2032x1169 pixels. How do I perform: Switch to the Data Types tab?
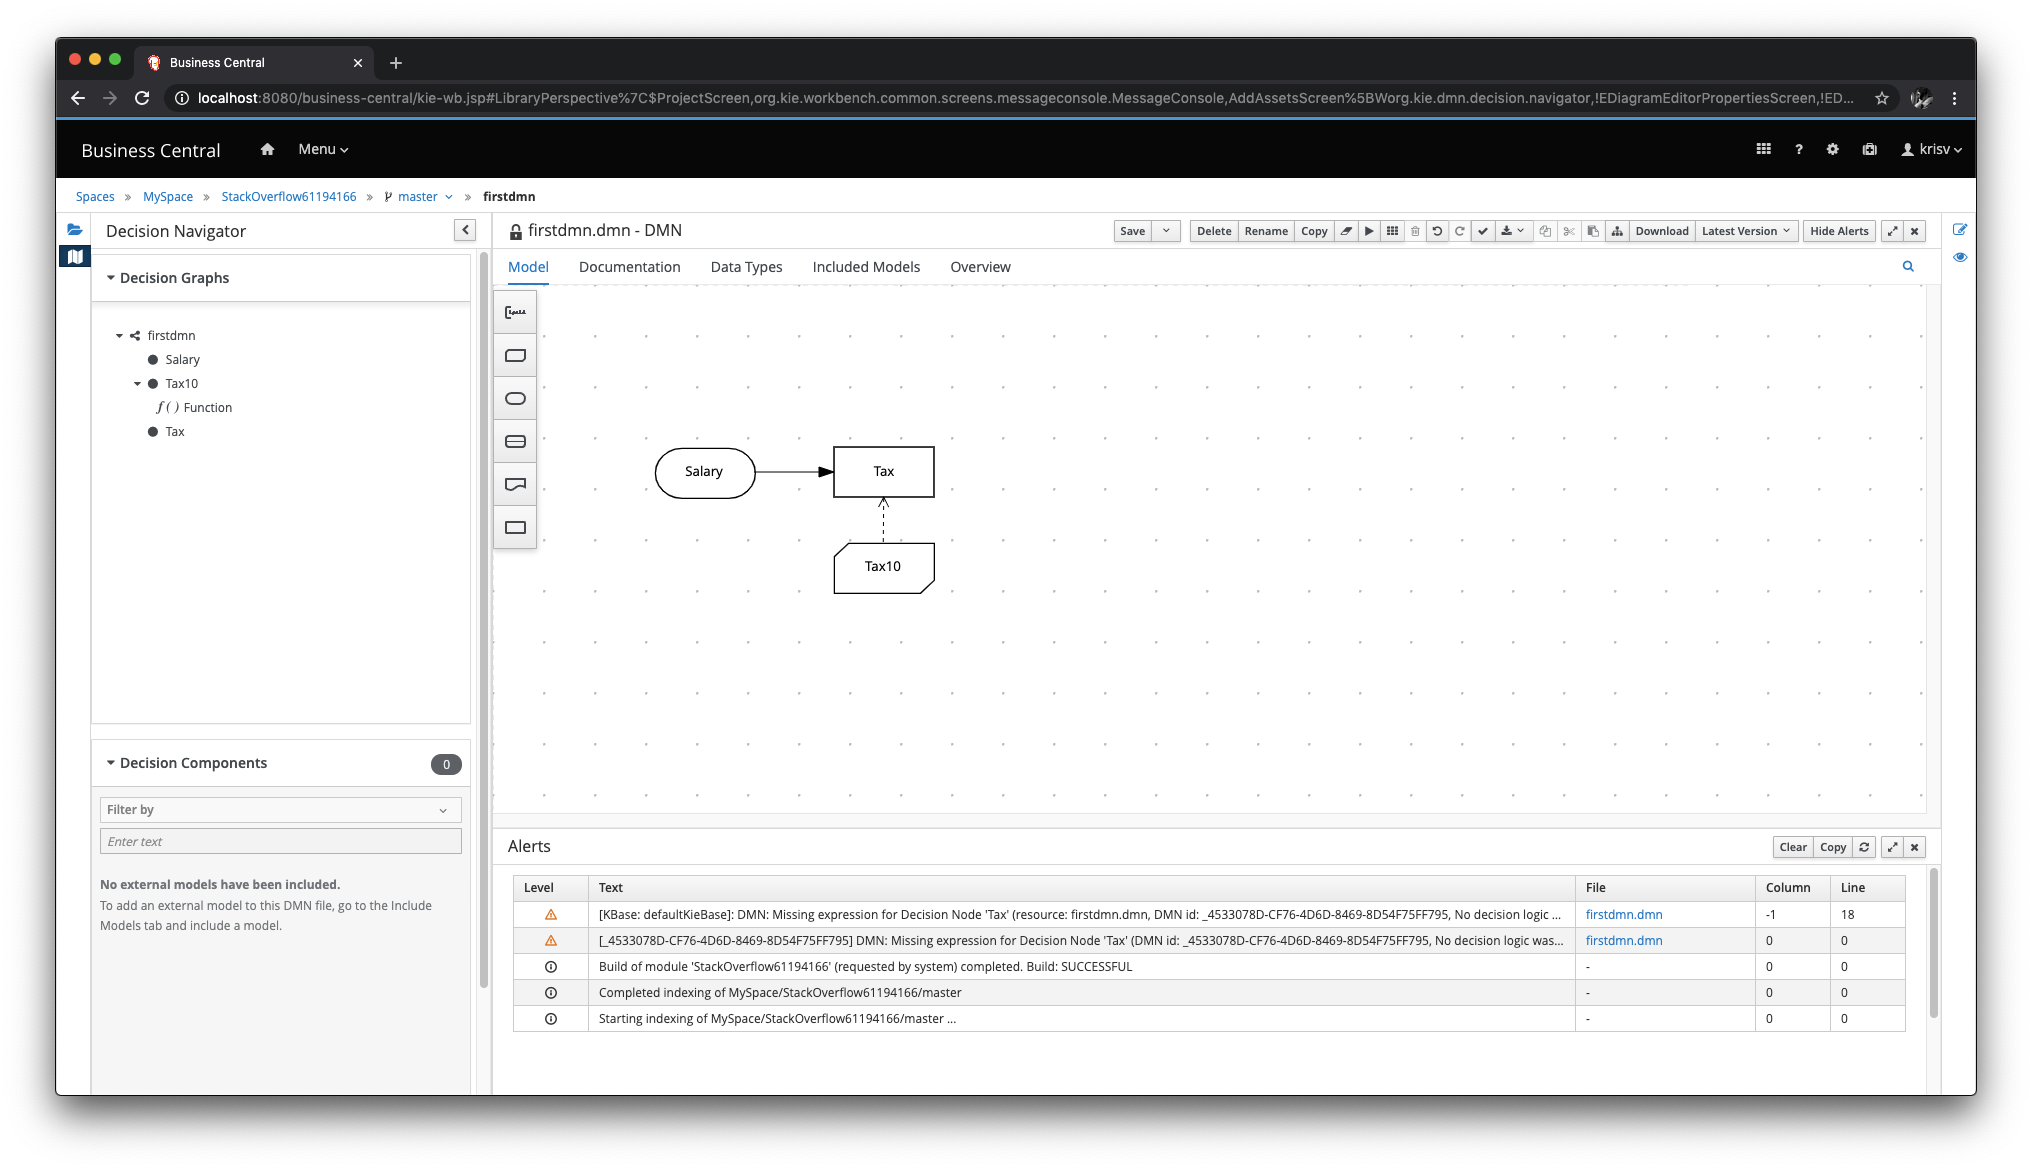[x=746, y=267]
